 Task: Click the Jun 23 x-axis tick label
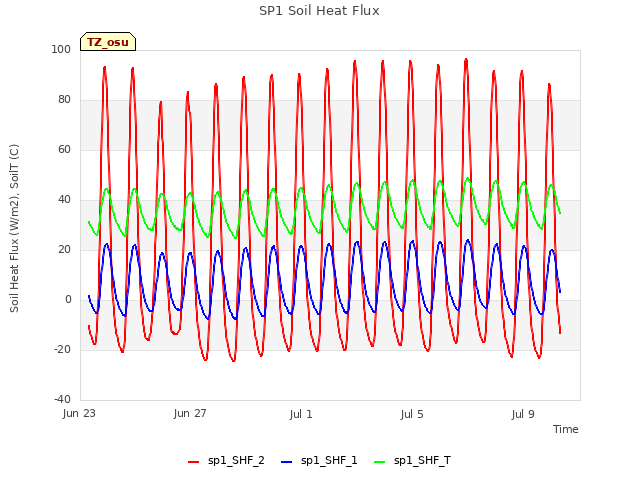(79, 414)
